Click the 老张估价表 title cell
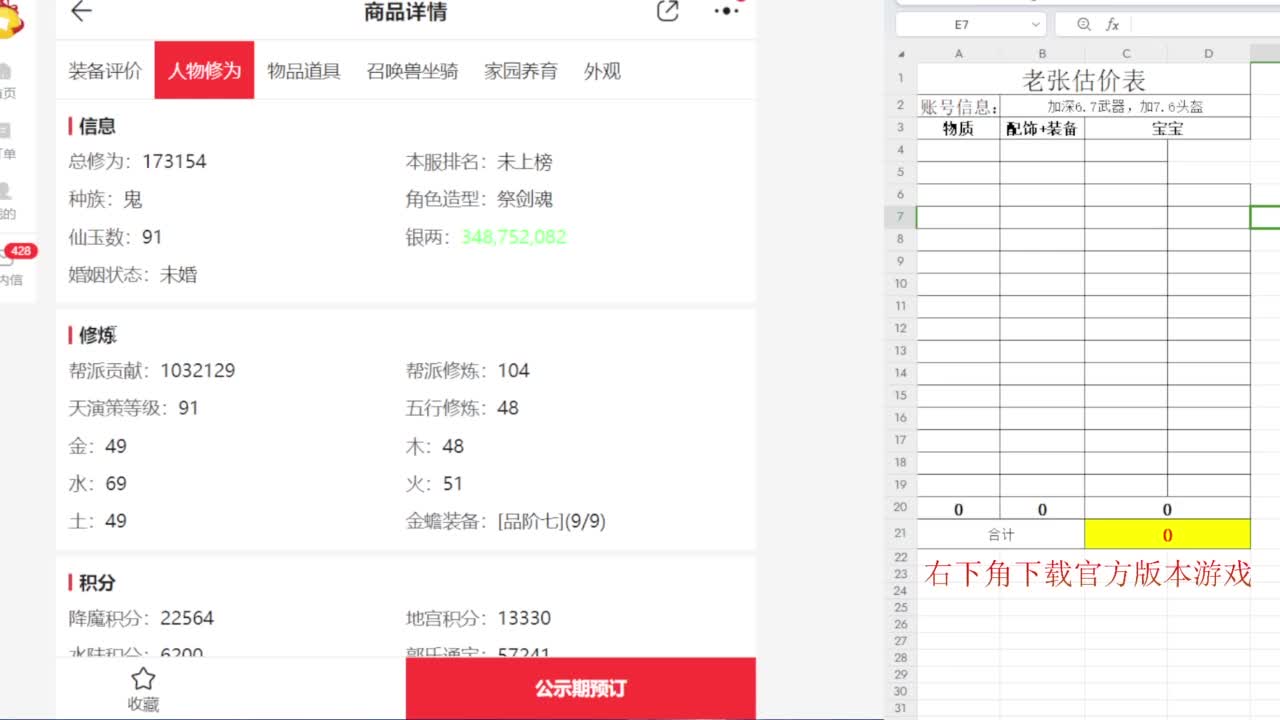Screen dimensions: 1280x720 (x=1084, y=80)
